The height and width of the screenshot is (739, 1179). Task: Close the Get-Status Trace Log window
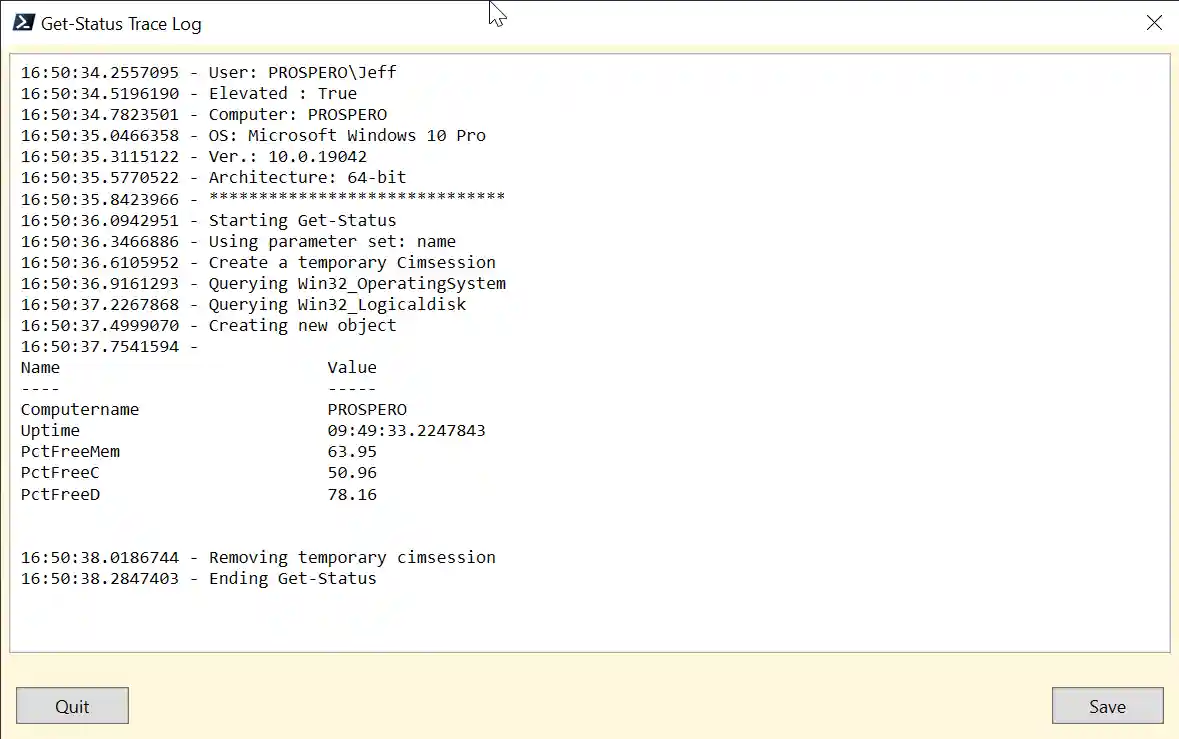(1154, 23)
